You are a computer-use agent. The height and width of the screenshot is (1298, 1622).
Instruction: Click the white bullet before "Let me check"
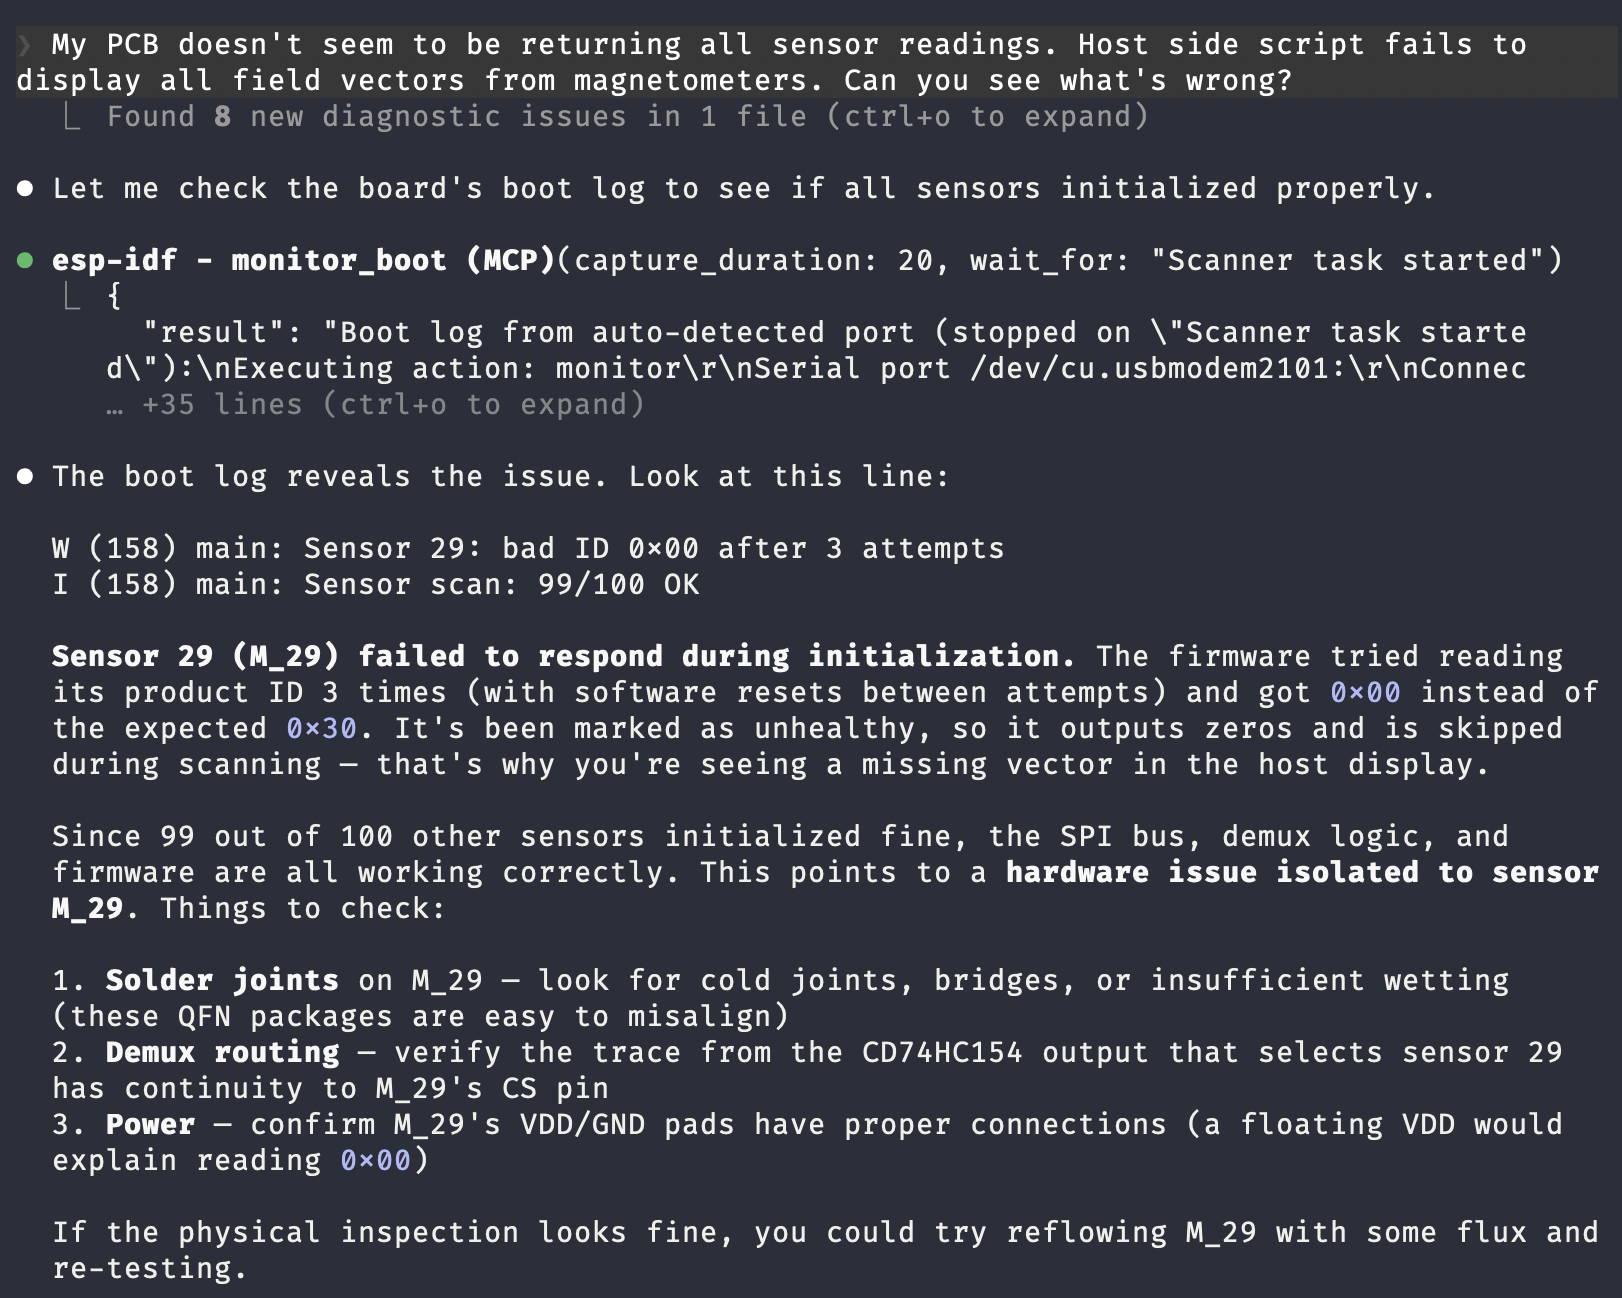click(25, 189)
